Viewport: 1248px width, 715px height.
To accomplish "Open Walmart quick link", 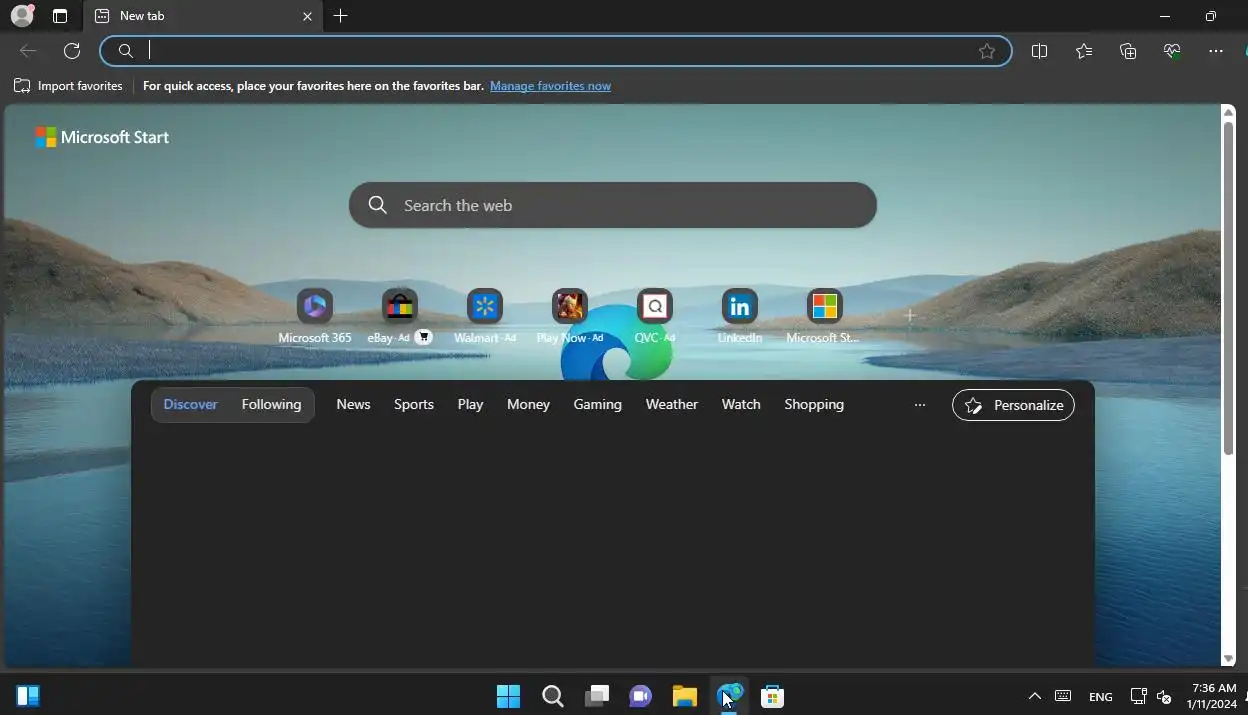I will pos(485,316).
